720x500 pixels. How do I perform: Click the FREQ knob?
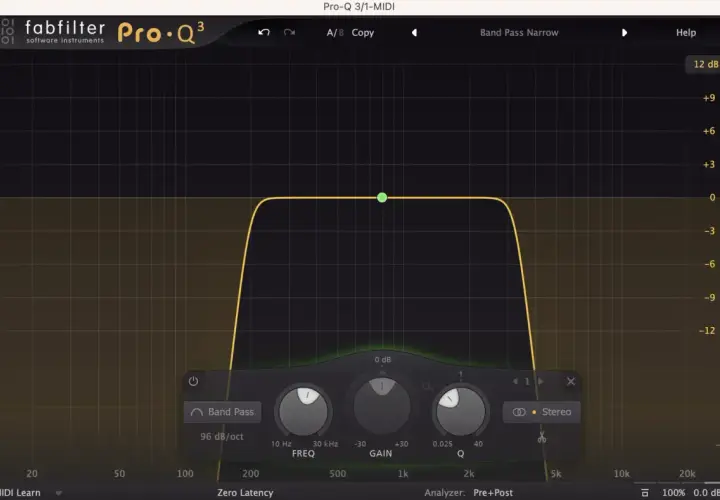(x=304, y=412)
